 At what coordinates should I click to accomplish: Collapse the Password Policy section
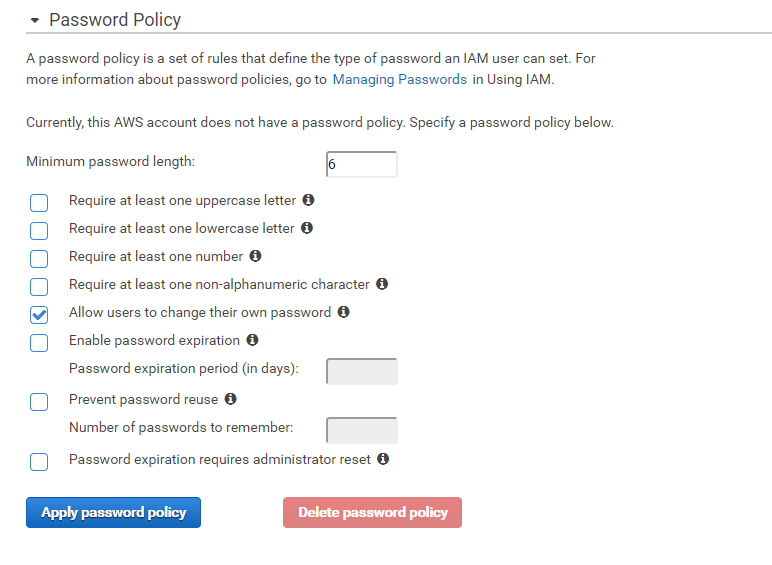35,20
